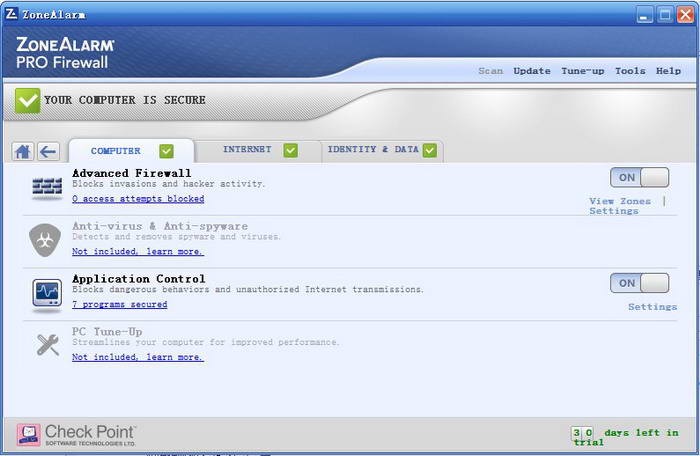Open the Scan menu
The image size is (700, 456).
(490, 71)
